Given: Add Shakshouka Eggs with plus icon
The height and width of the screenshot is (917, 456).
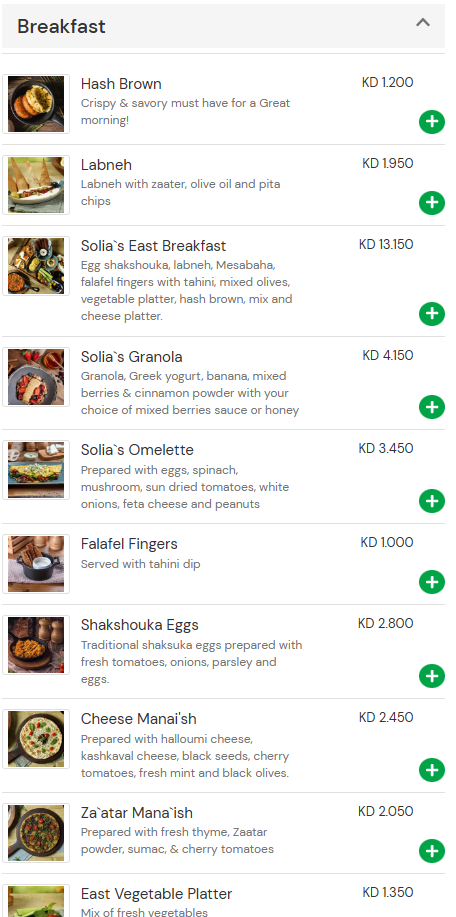Looking at the screenshot, I should click(431, 676).
